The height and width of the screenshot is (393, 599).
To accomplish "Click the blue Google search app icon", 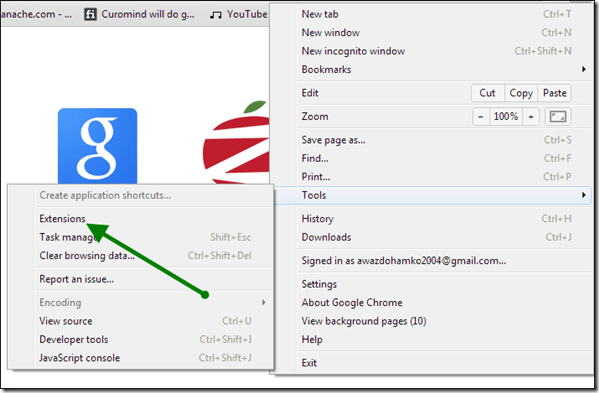I will [97, 146].
